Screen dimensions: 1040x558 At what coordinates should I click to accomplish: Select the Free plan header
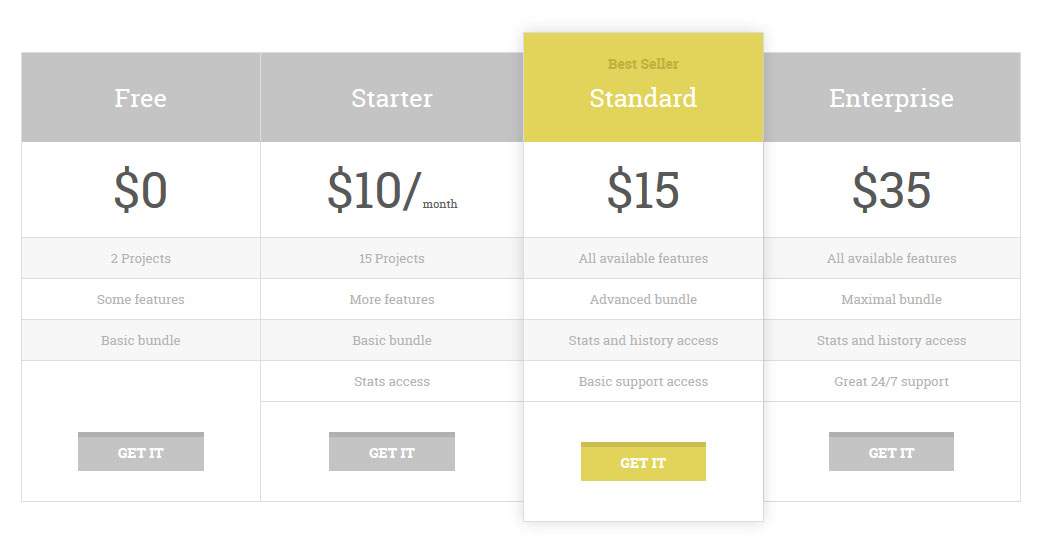(x=141, y=98)
